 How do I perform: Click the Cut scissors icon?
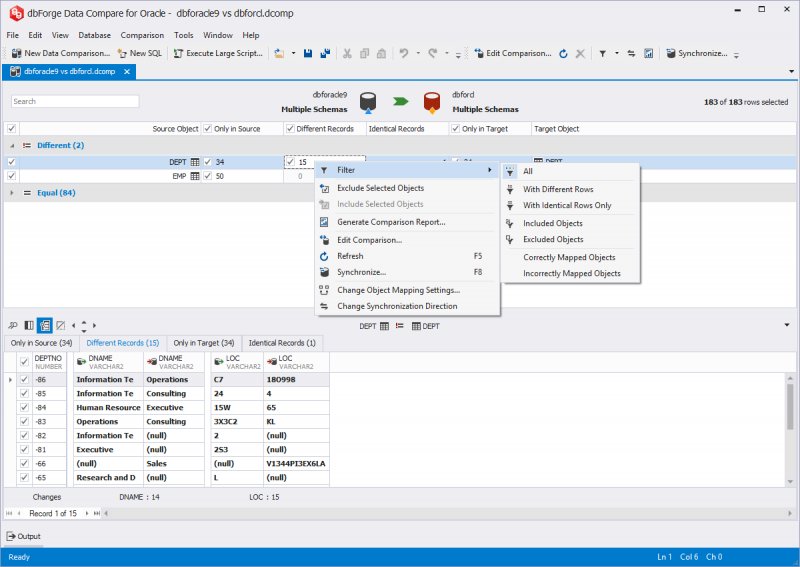point(347,53)
